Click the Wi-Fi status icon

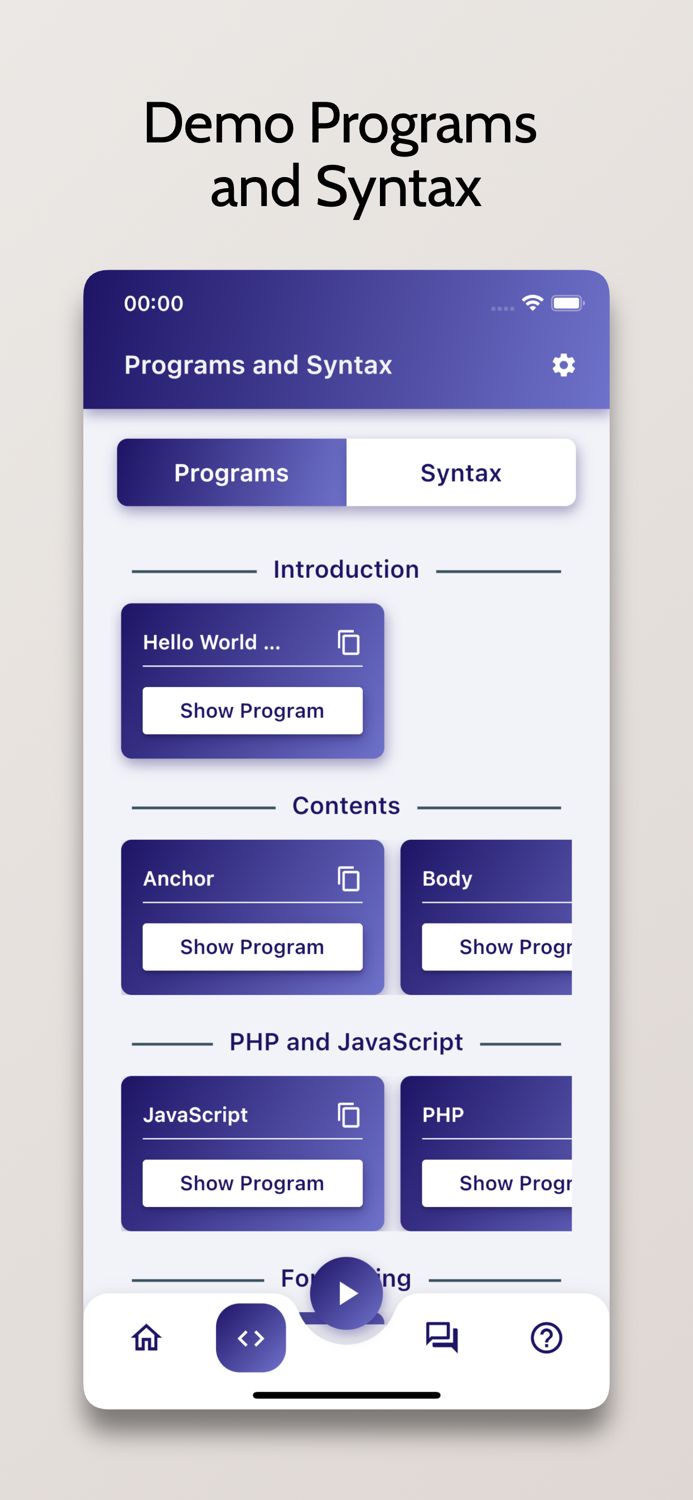point(533,303)
